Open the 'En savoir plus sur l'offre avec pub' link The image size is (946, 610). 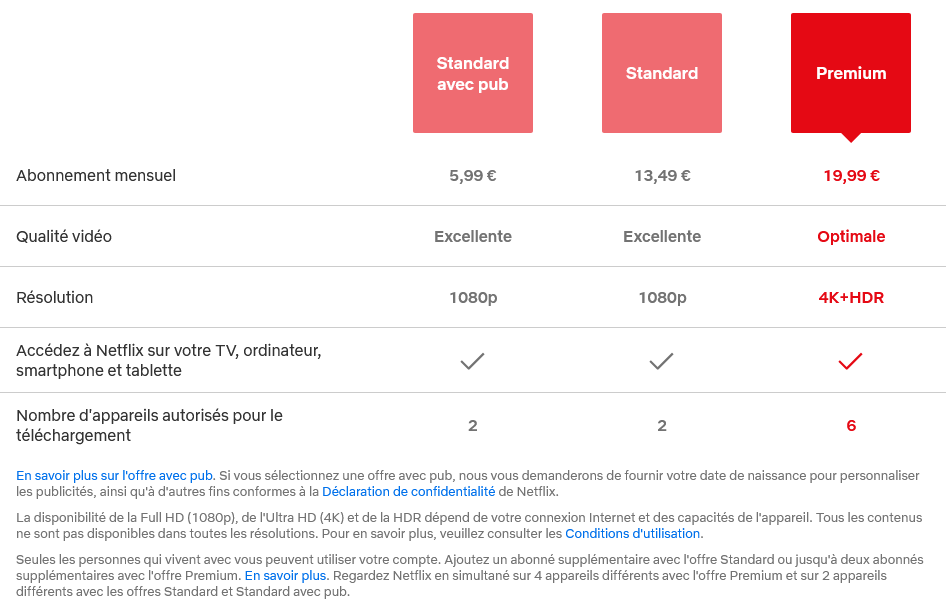click(x=114, y=476)
